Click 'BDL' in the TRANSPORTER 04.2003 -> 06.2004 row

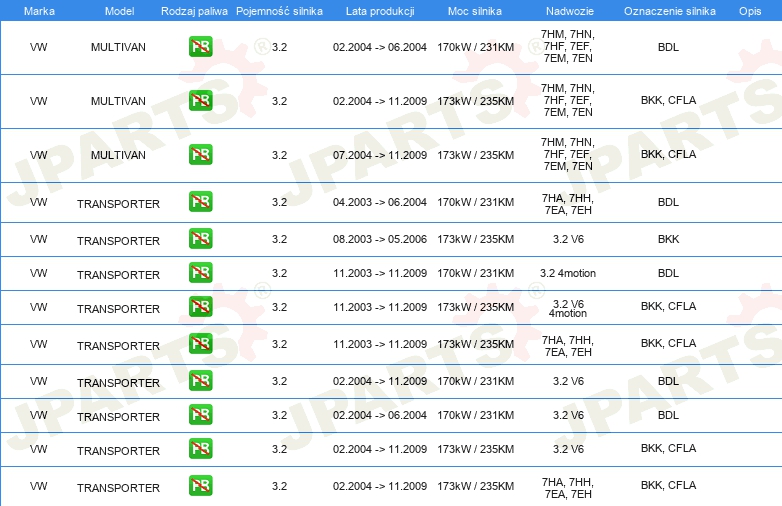(x=668, y=202)
